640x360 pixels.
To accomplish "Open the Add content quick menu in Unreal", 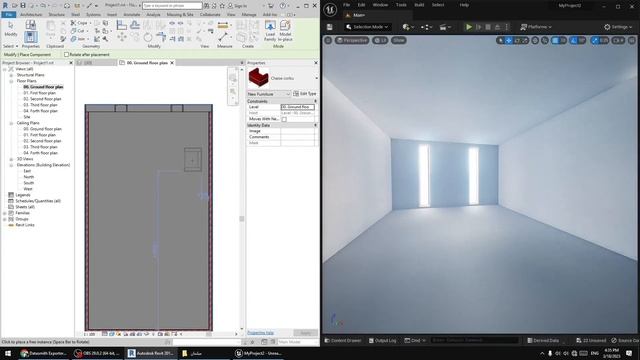I will click(x=408, y=27).
